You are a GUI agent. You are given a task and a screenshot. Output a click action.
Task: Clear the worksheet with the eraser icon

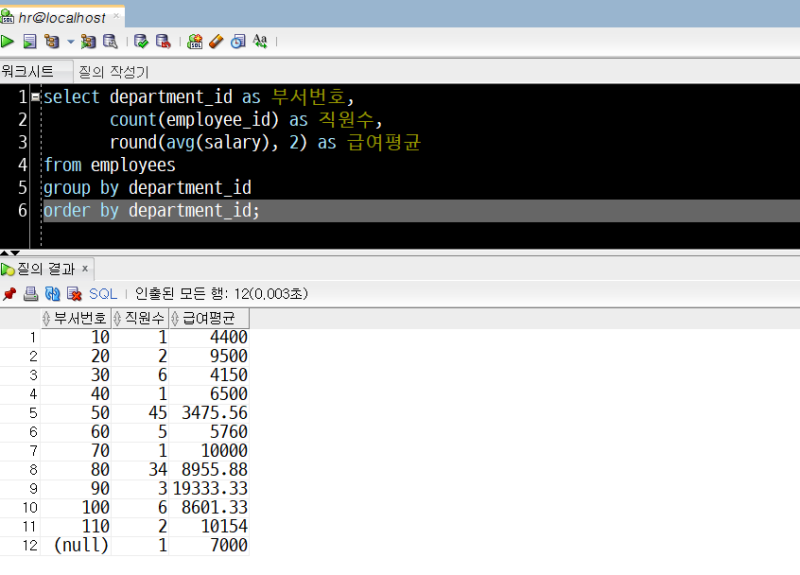coord(216,41)
